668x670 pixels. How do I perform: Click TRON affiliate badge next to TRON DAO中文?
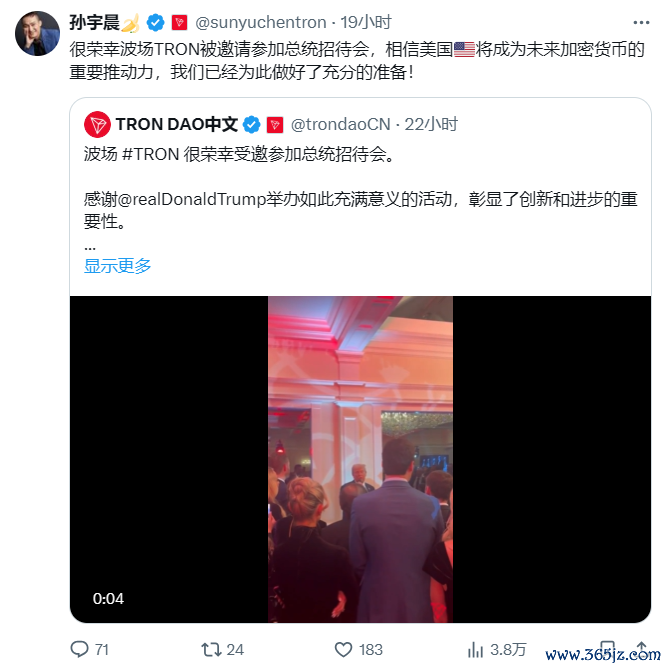pyautogui.click(x=275, y=125)
